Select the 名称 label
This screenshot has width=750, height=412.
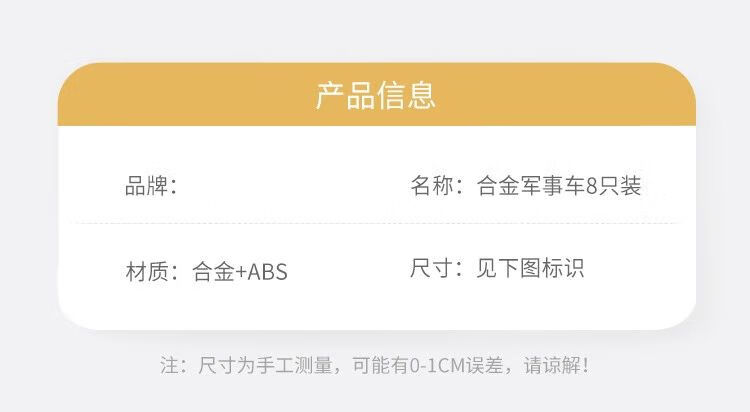pyautogui.click(x=432, y=185)
